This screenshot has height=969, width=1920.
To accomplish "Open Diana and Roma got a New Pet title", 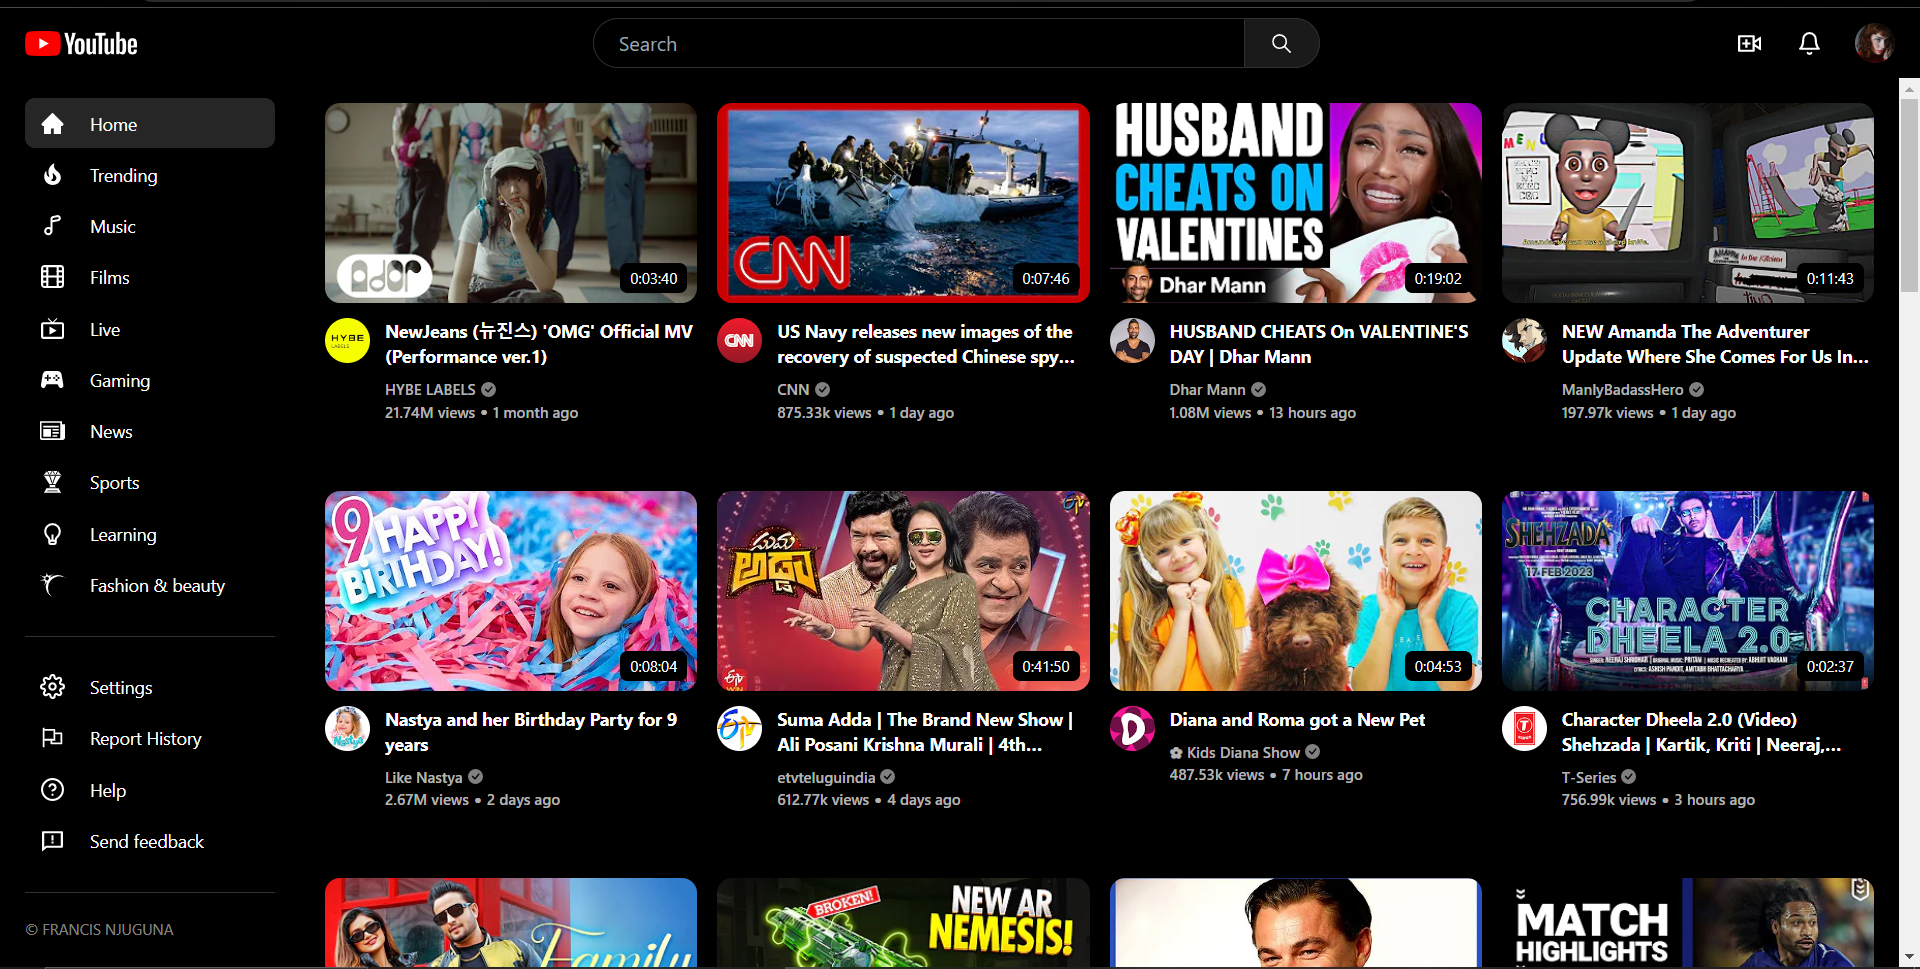I will point(1297,720).
